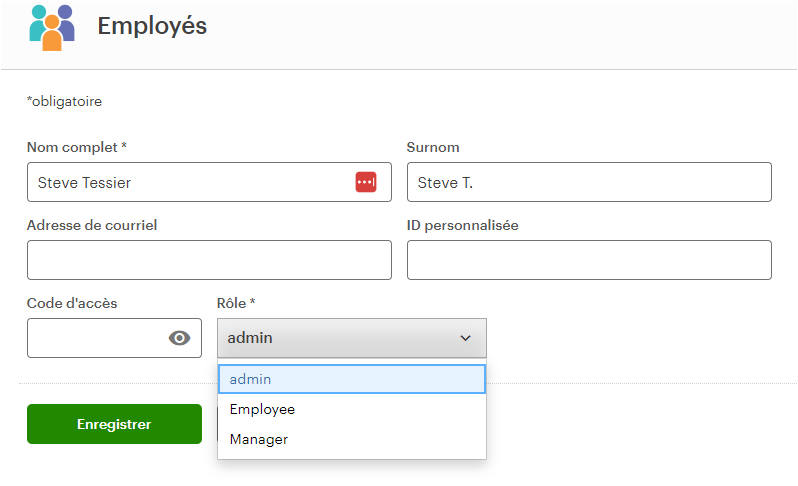
Task: Click the ID personnalisée label
Action: (x=463, y=225)
